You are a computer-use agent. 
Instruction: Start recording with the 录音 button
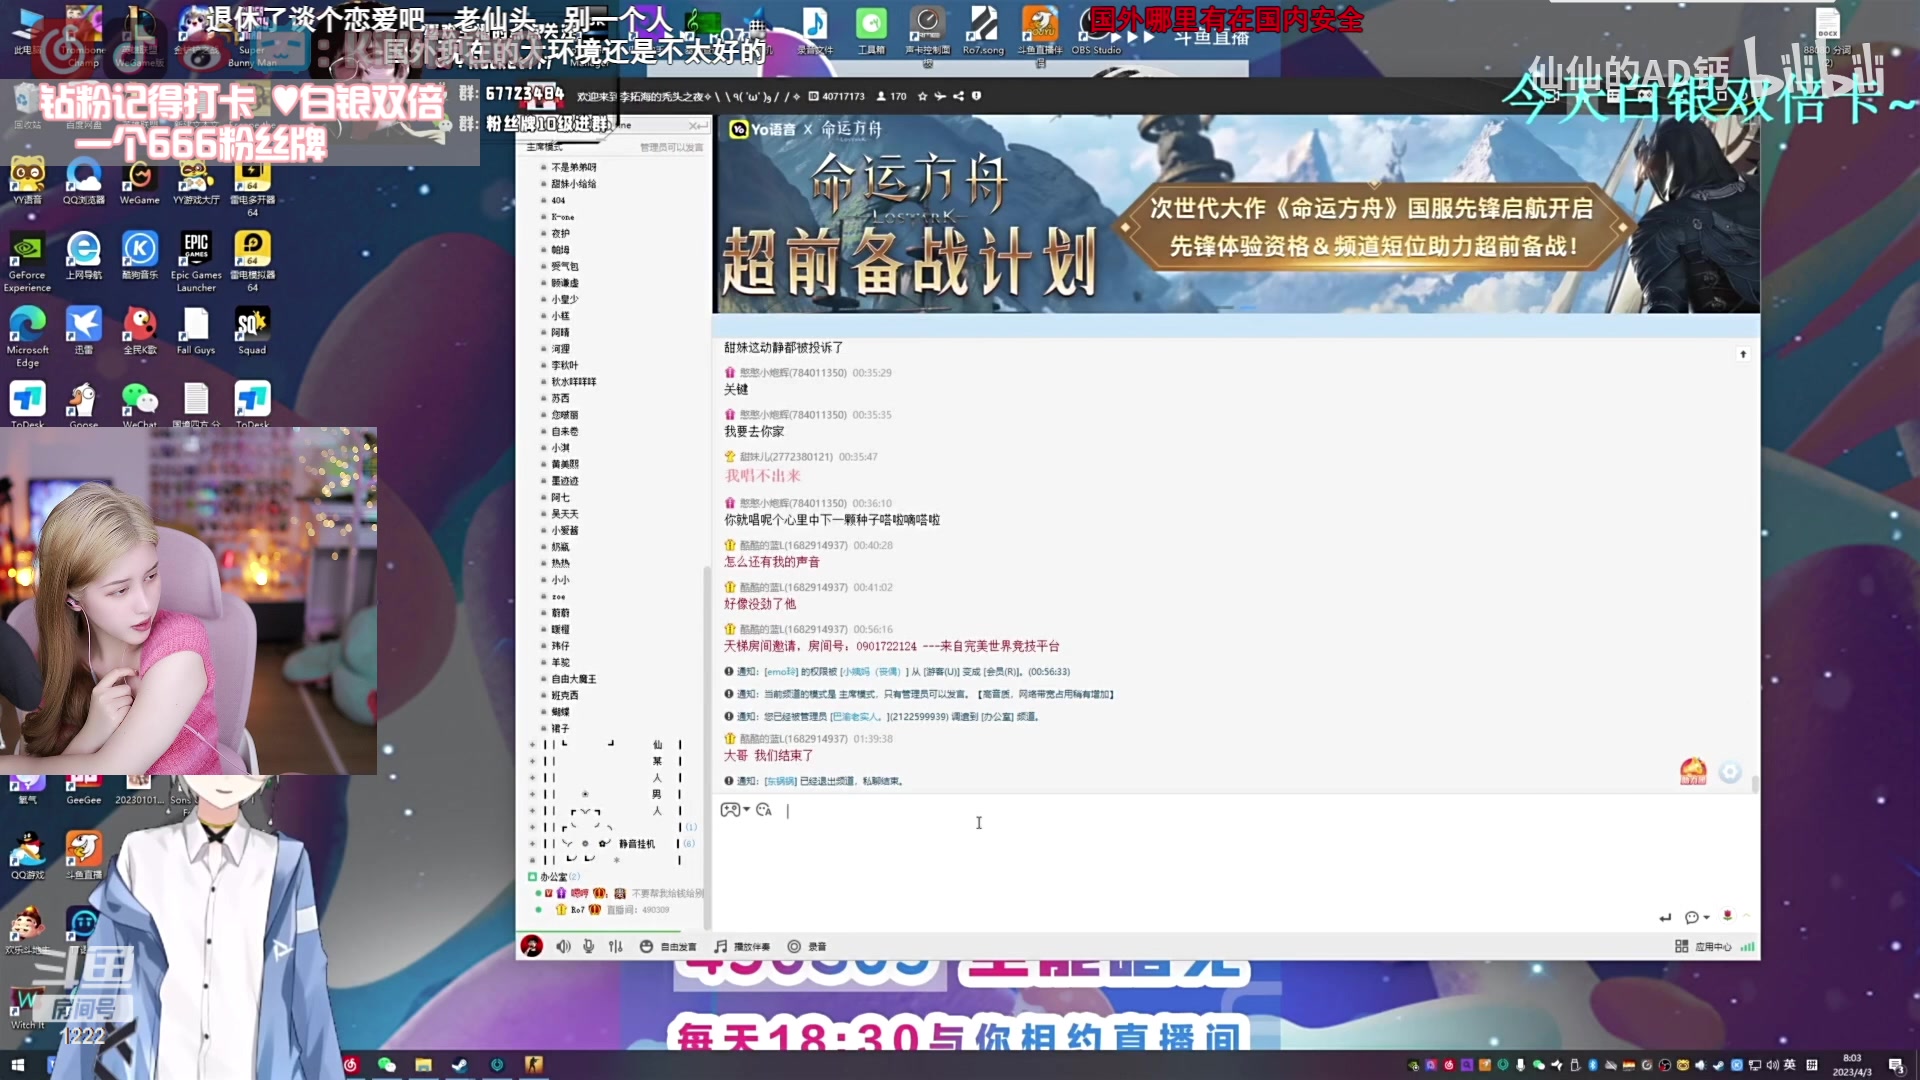[807, 946]
